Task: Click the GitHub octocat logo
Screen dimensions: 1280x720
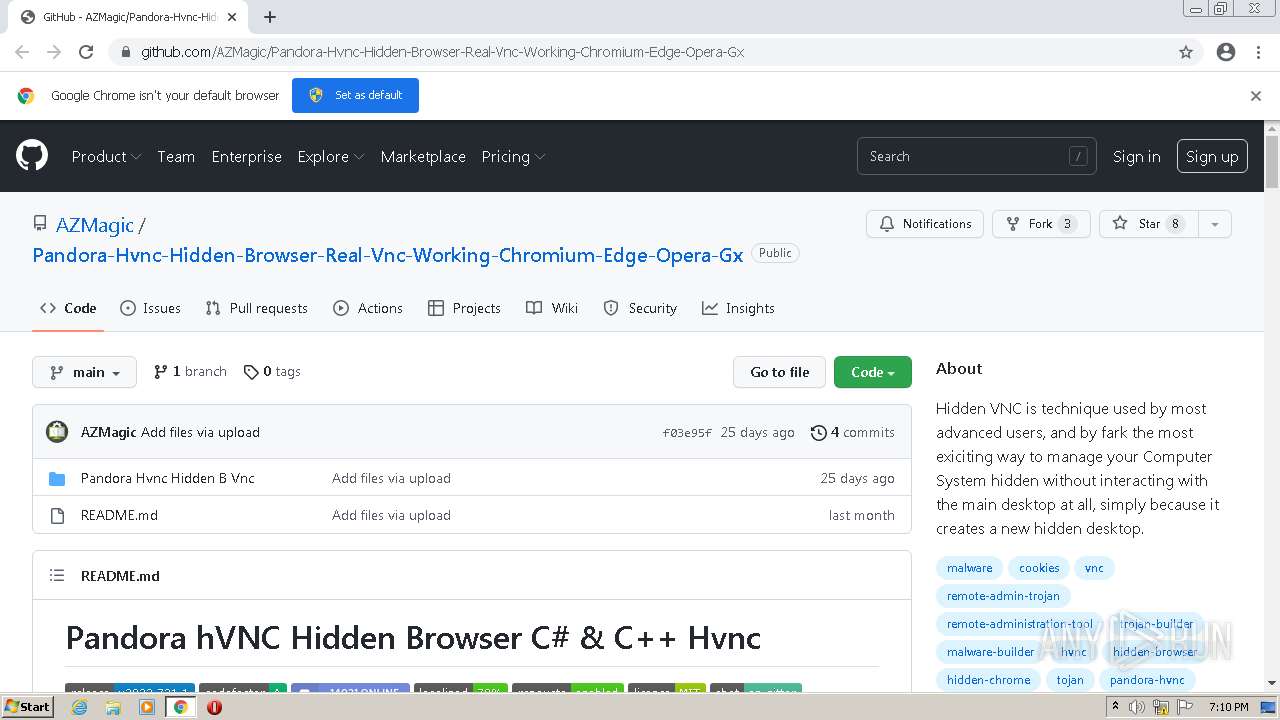Action: click(x=32, y=156)
